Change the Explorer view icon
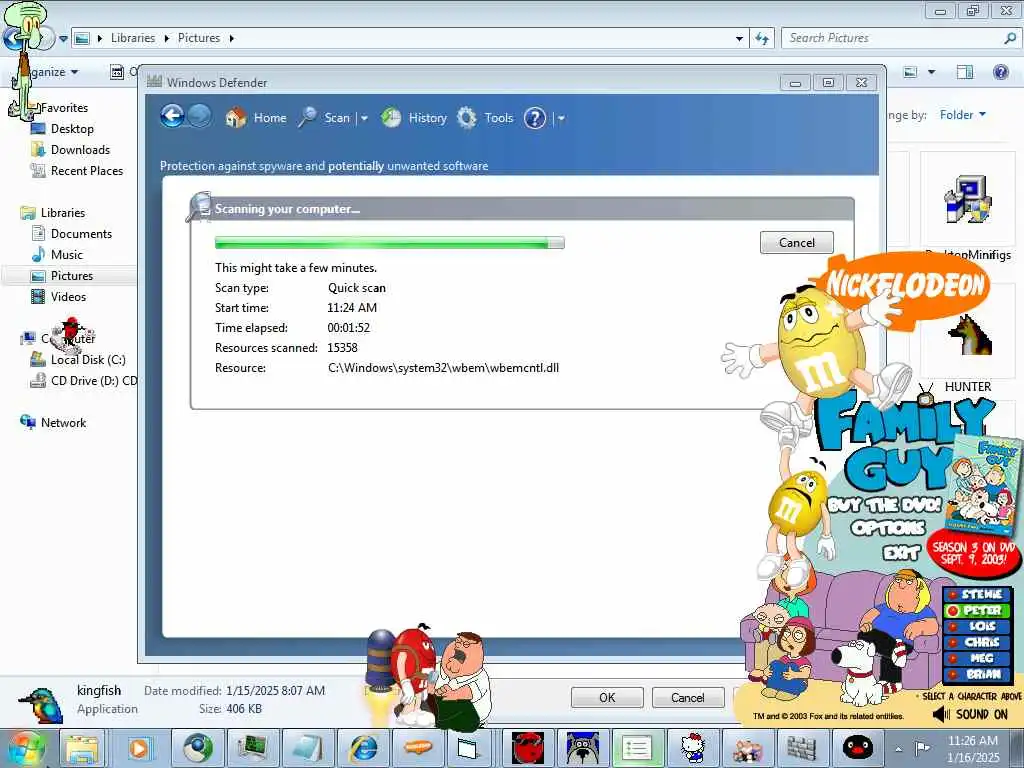The height and width of the screenshot is (768, 1024). tap(910, 72)
